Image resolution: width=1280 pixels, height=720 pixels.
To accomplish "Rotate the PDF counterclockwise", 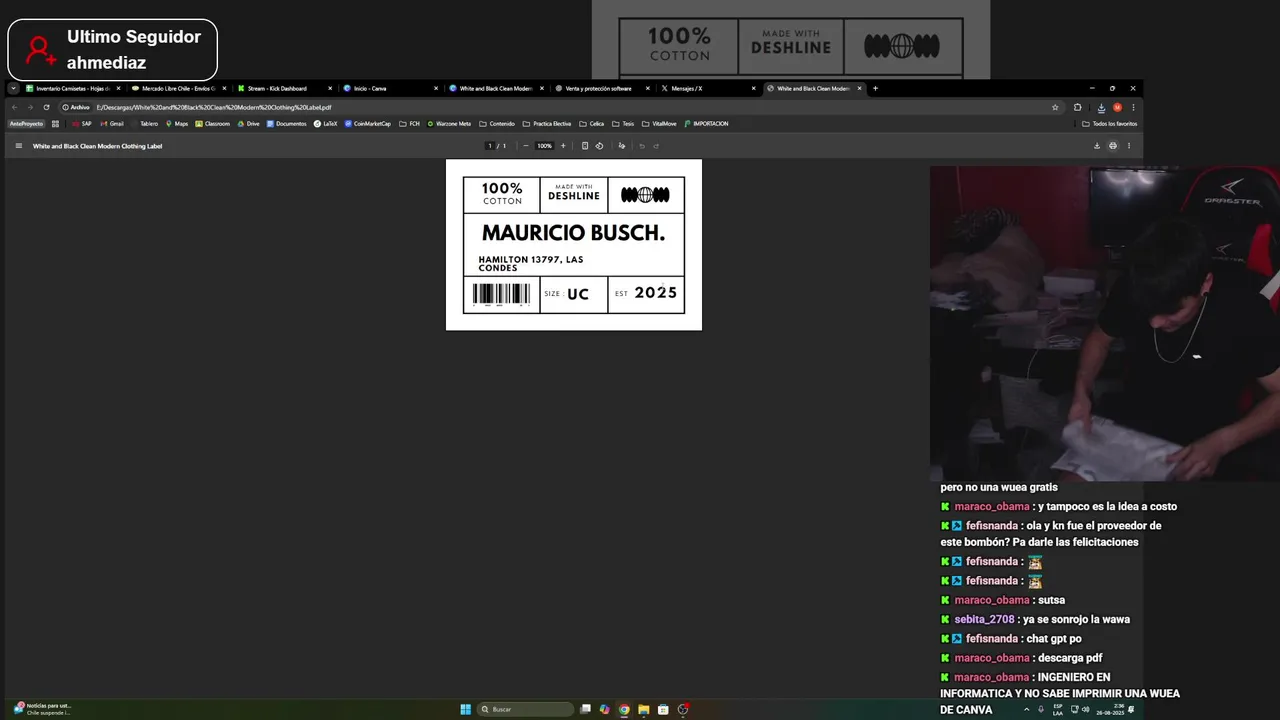I will (599, 146).
